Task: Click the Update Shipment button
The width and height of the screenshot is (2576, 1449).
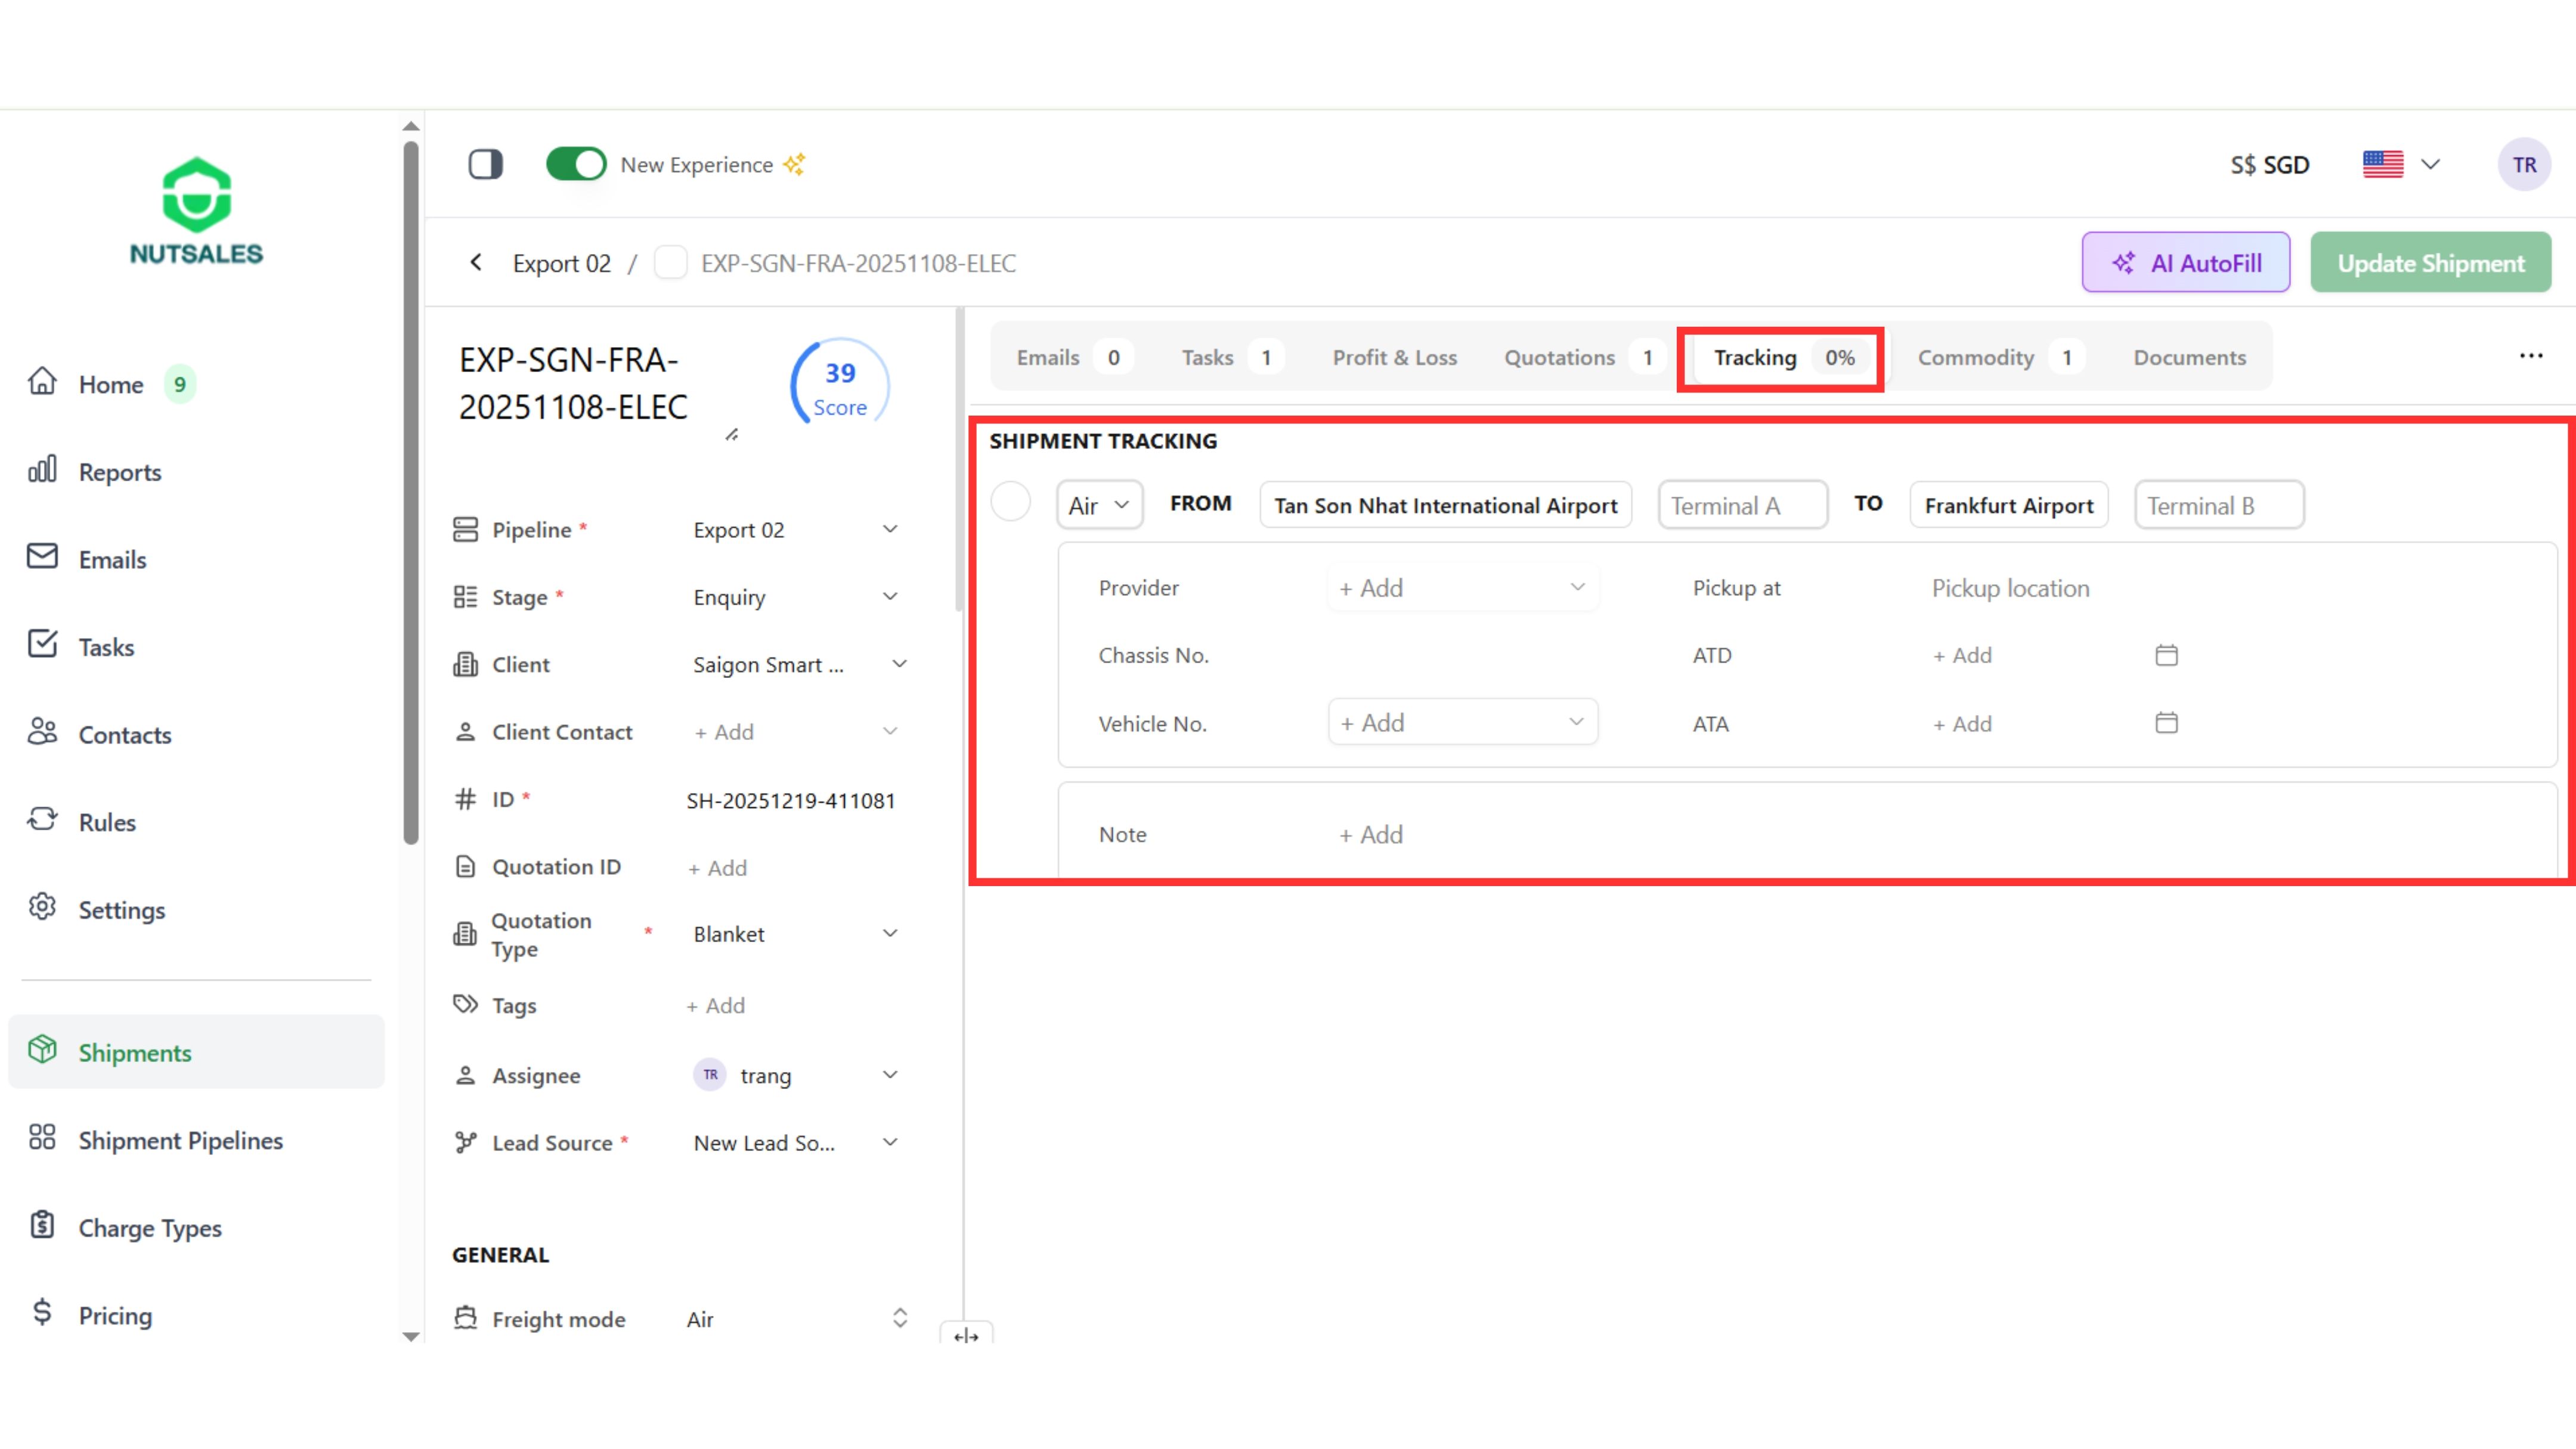Action: tap(2430, 263)
